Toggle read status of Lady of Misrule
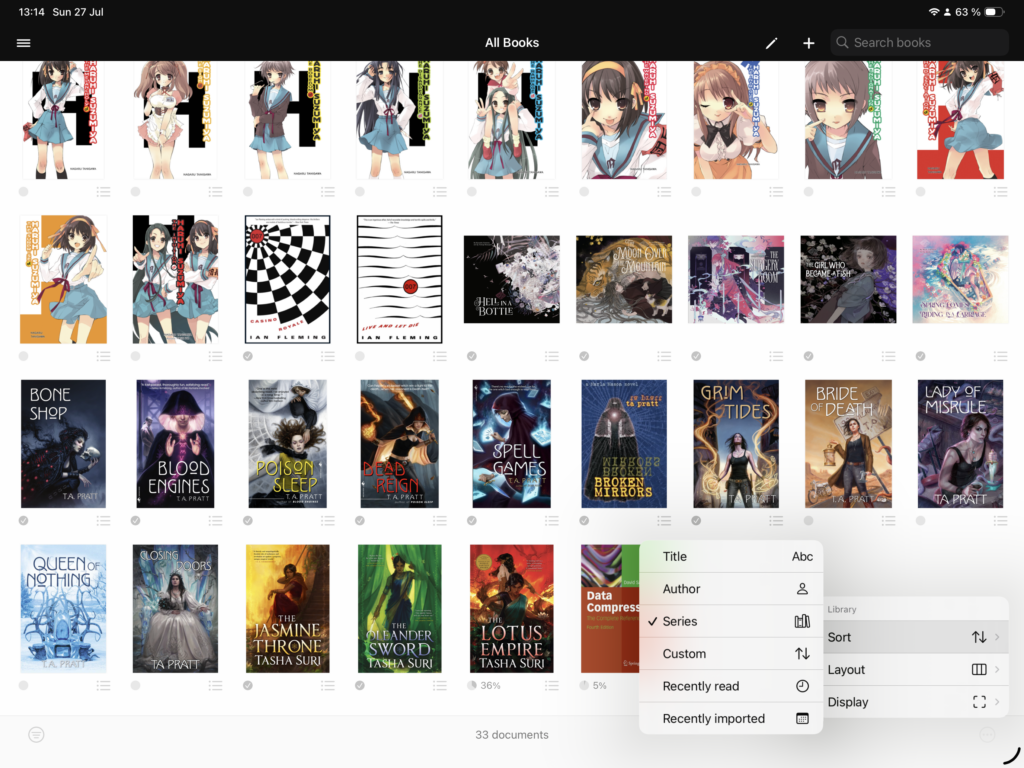The width and height of the screenshot is (1024, 768). tap(920, 520)
